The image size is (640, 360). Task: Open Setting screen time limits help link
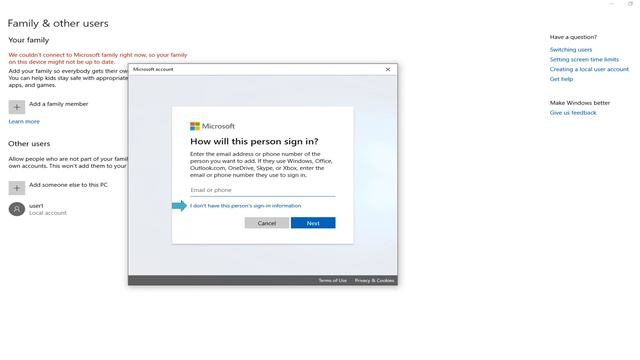(x=584, y=60)
